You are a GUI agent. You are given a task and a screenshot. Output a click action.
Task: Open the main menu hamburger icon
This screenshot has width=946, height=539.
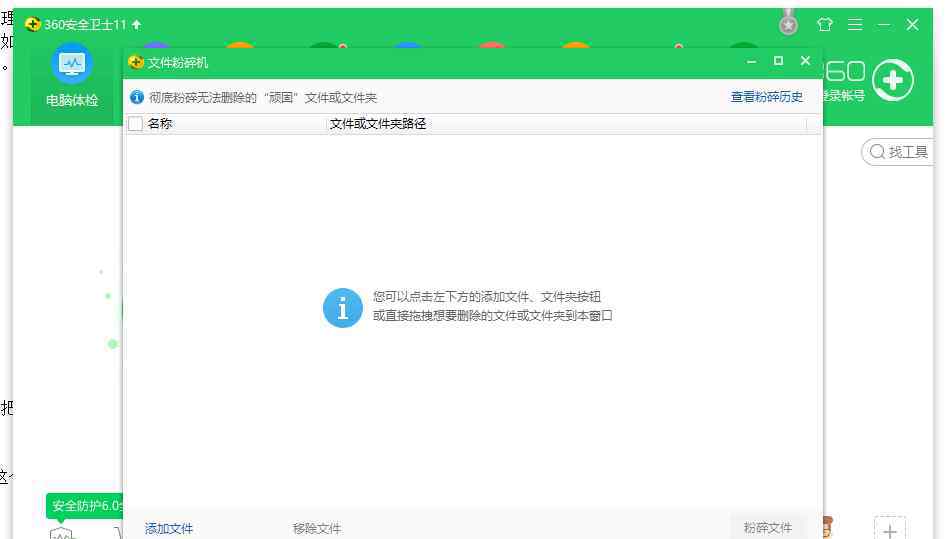tap(855, 24)
